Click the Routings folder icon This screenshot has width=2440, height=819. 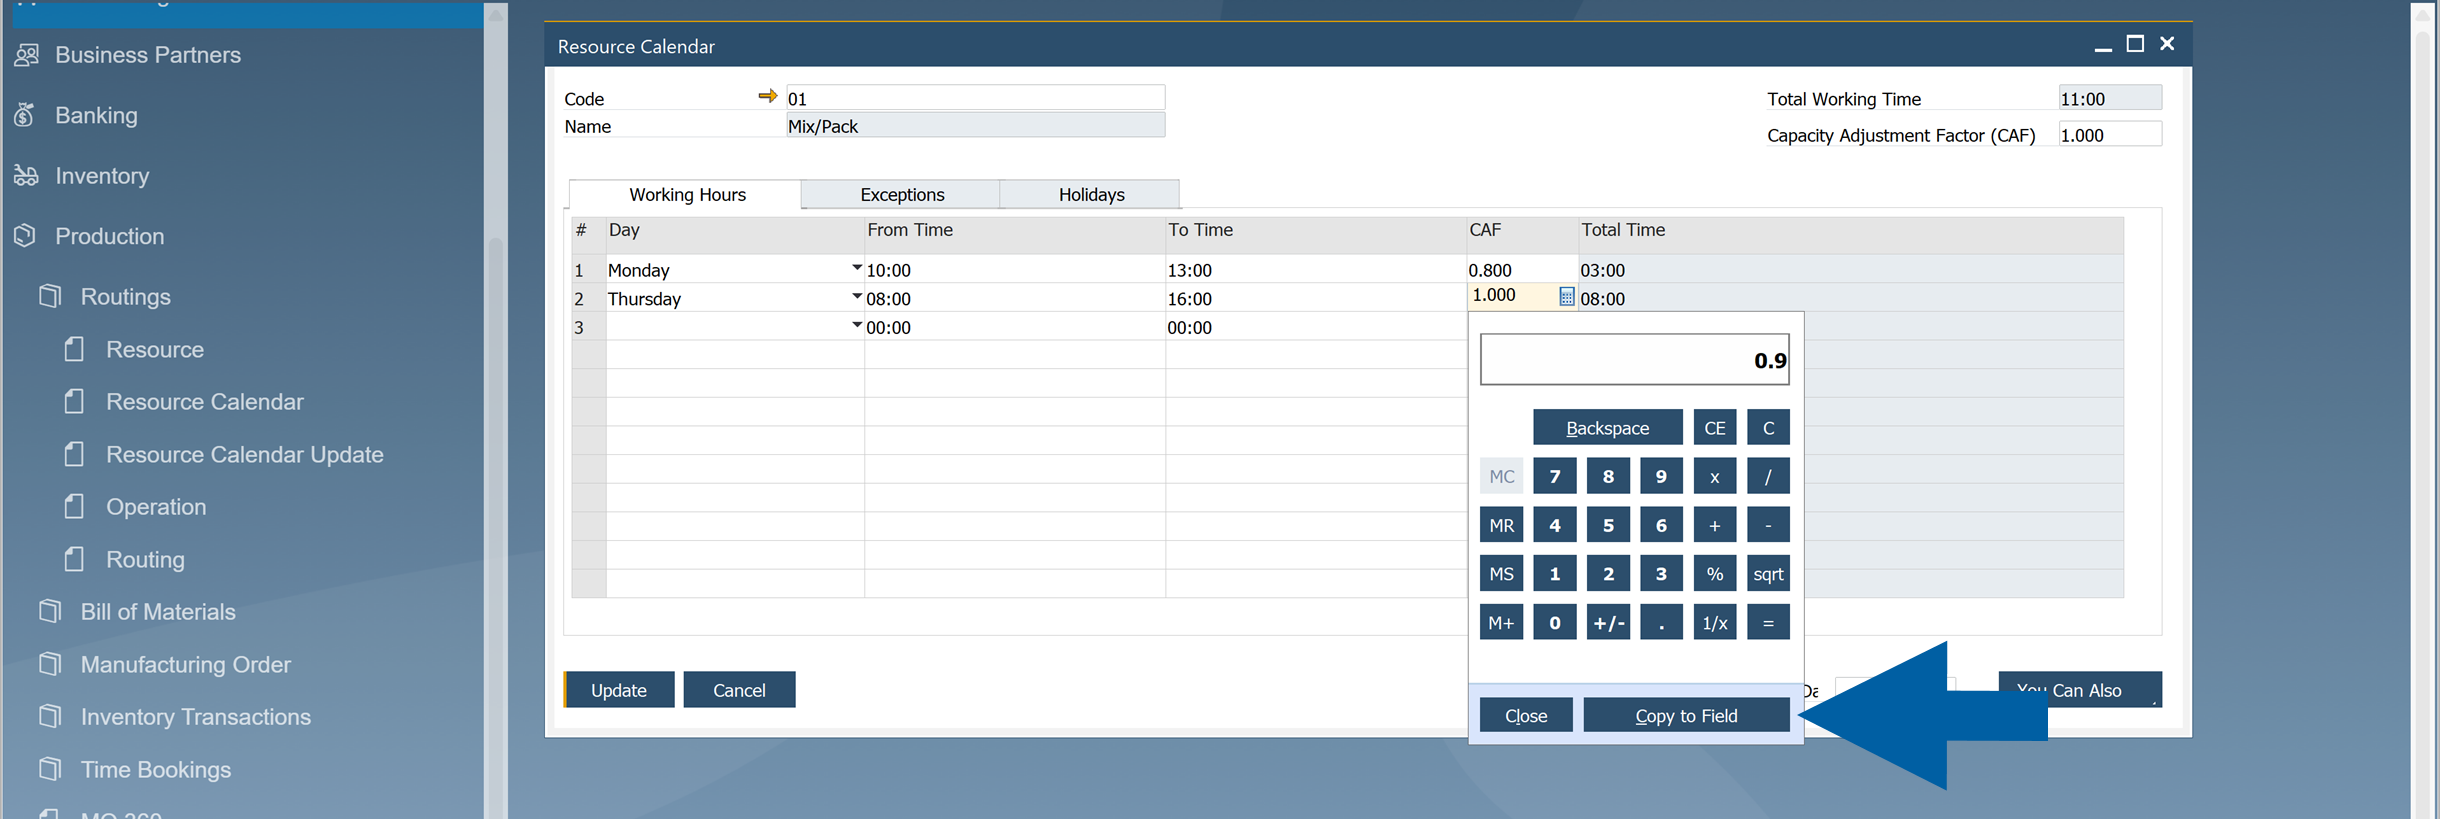pos(50,296)
